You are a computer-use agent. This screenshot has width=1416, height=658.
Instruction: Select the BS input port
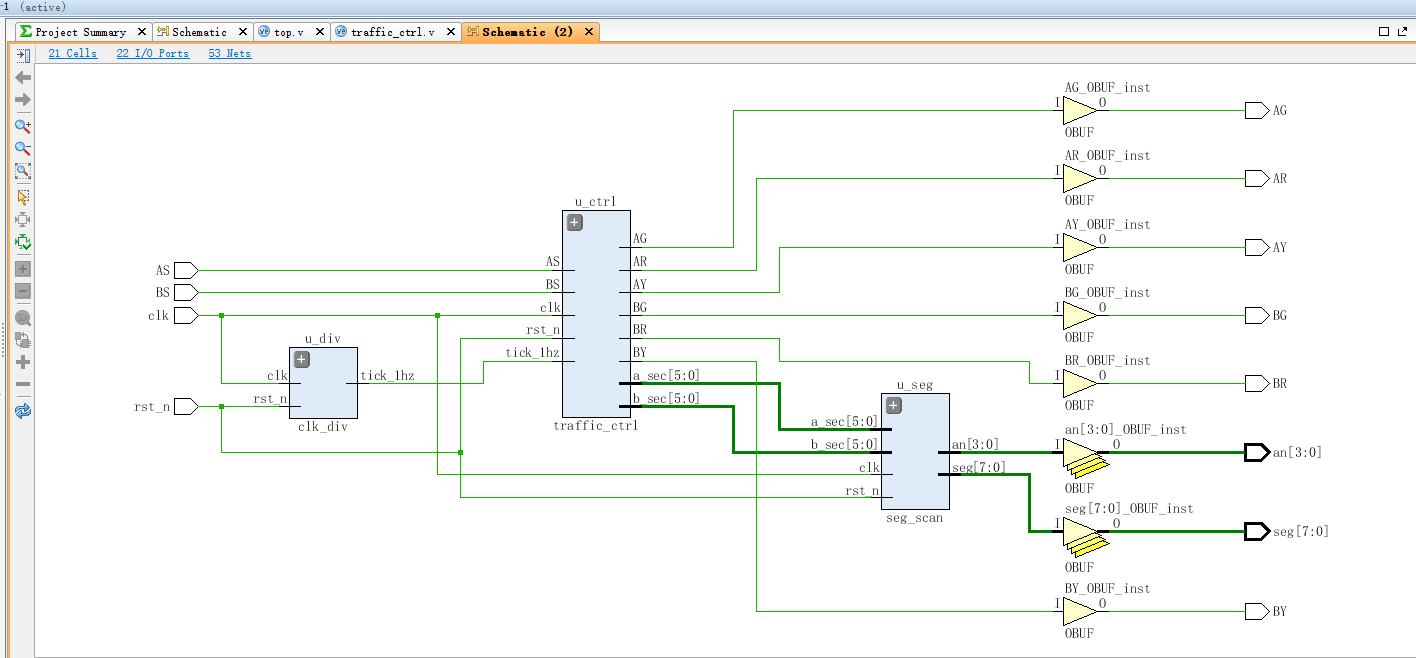186,293
